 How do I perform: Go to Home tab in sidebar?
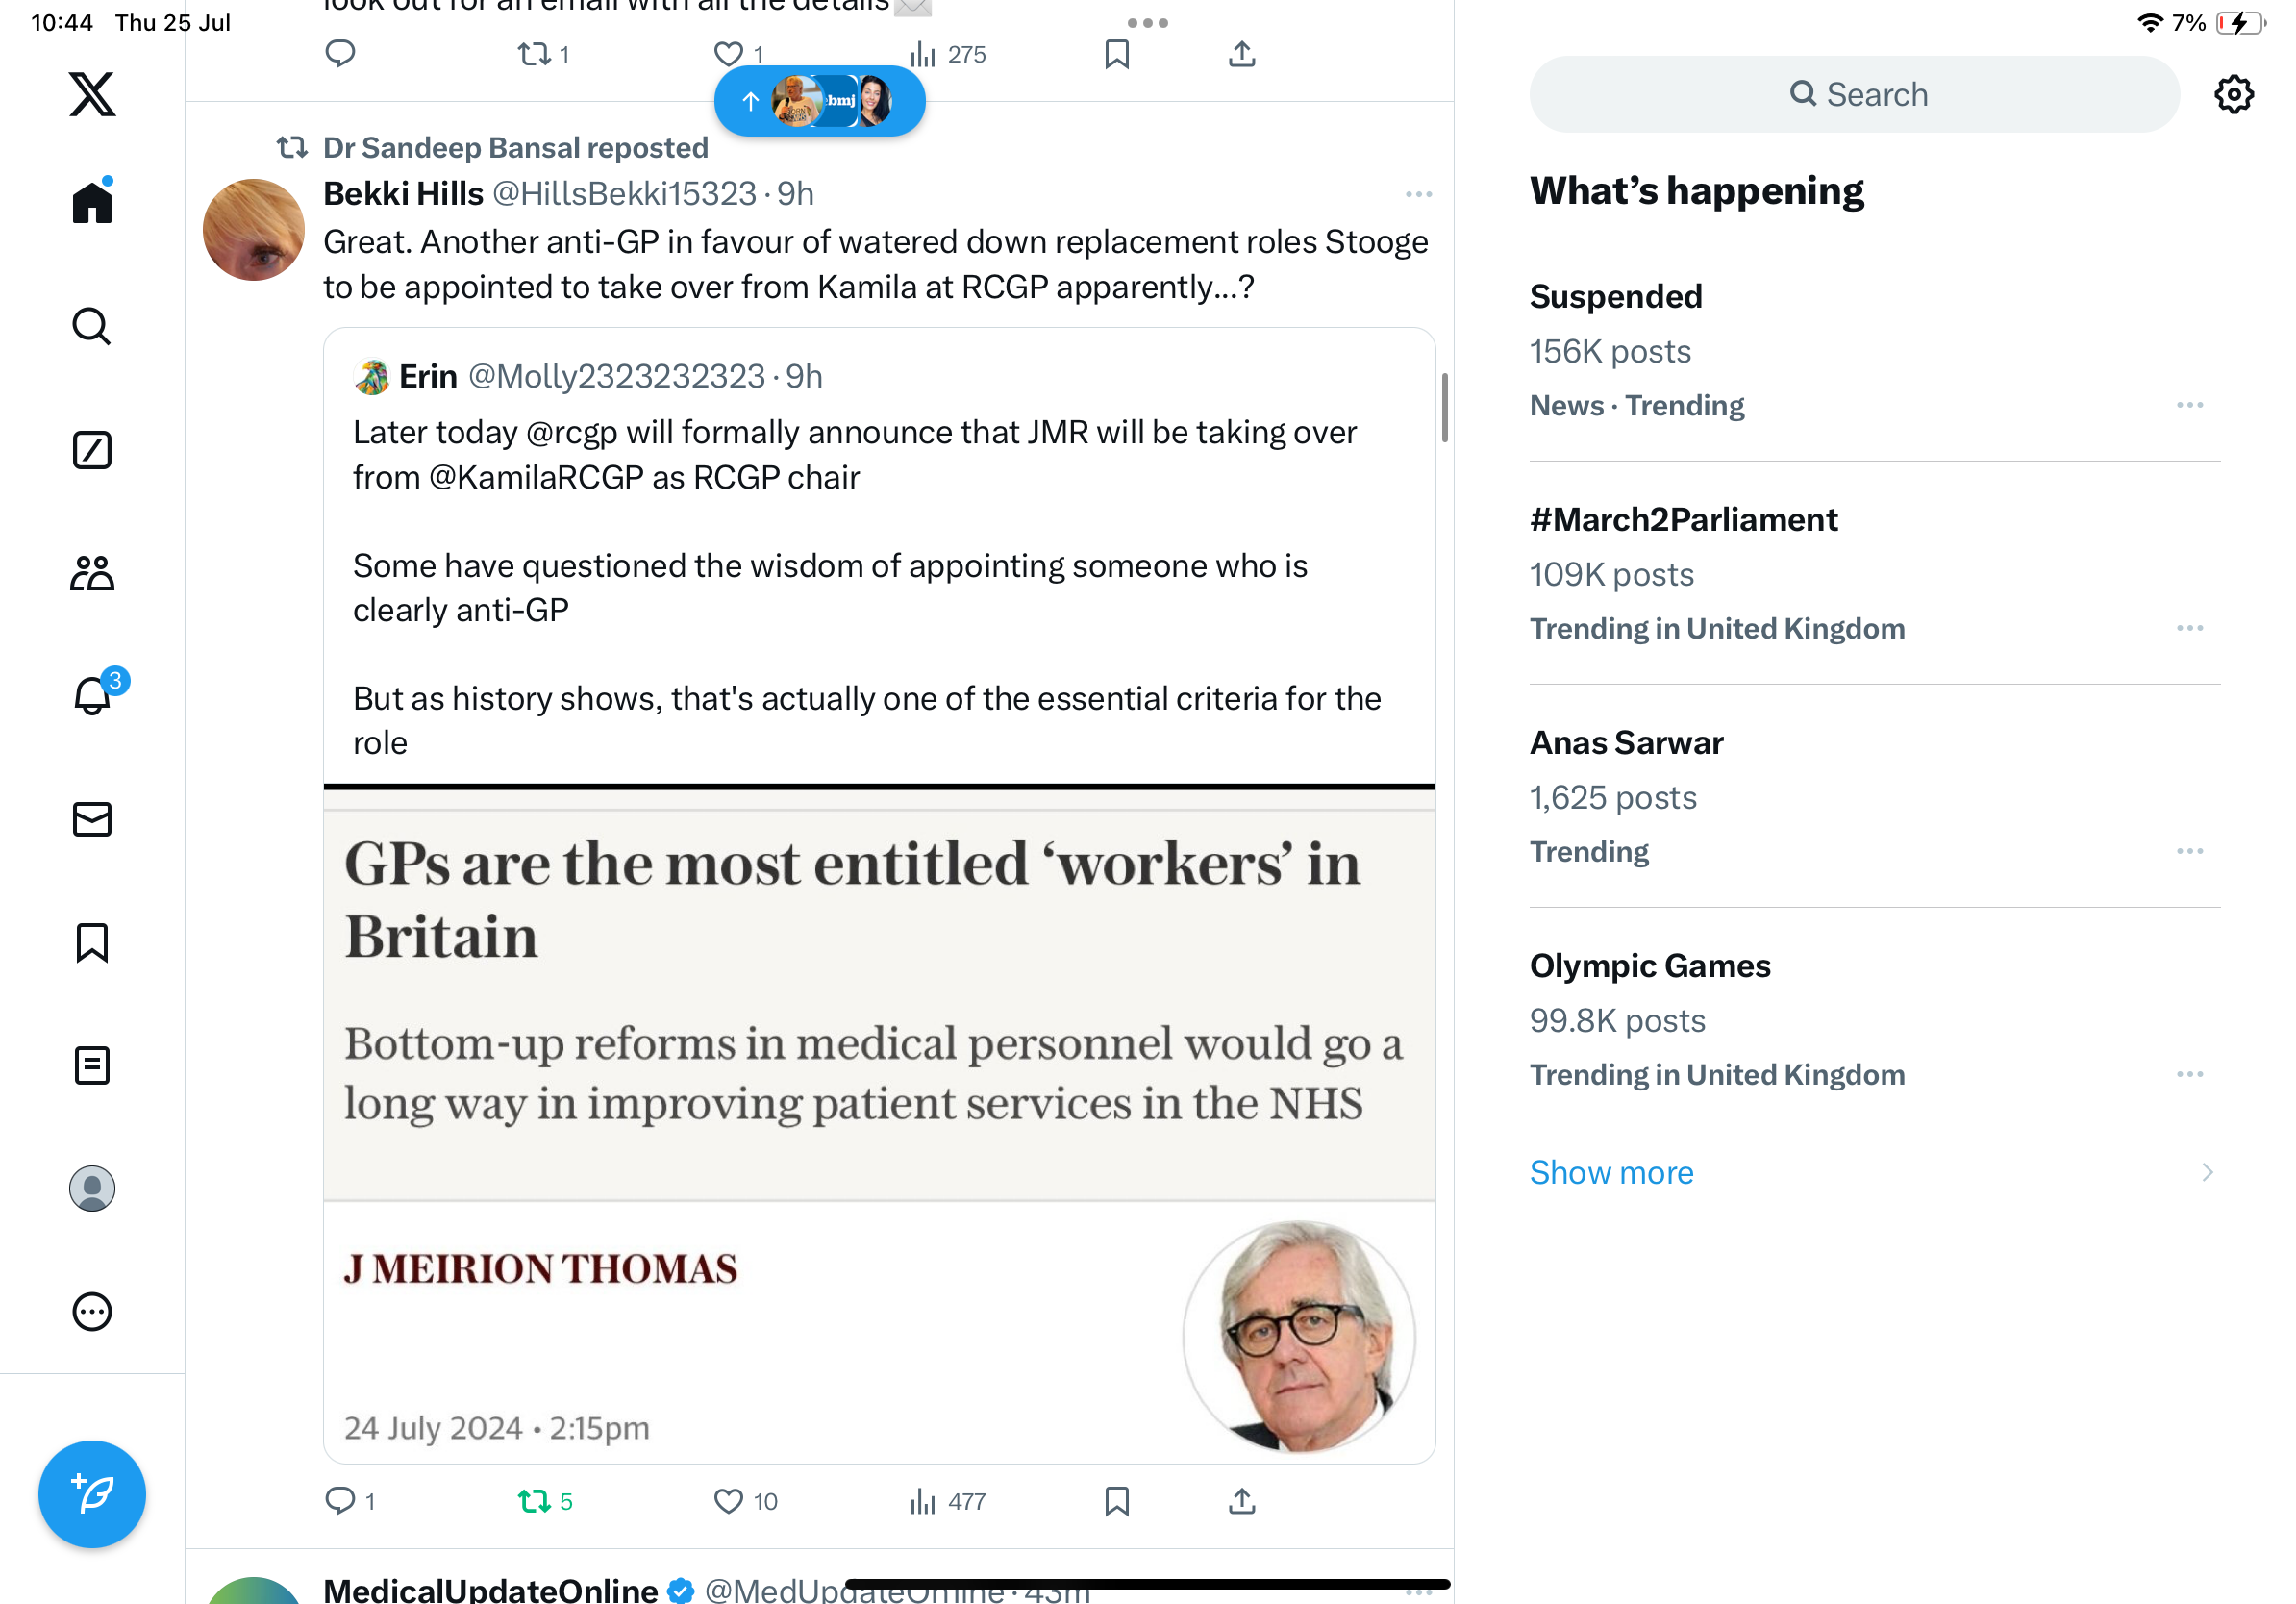(x=92, y=201)
